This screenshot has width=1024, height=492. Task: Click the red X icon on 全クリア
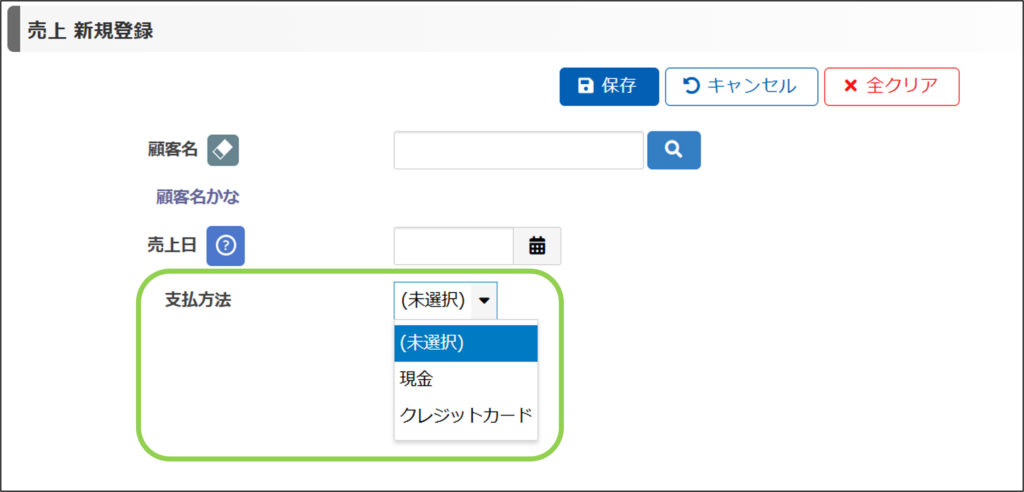pyautogui.click(x=851, y=86)
